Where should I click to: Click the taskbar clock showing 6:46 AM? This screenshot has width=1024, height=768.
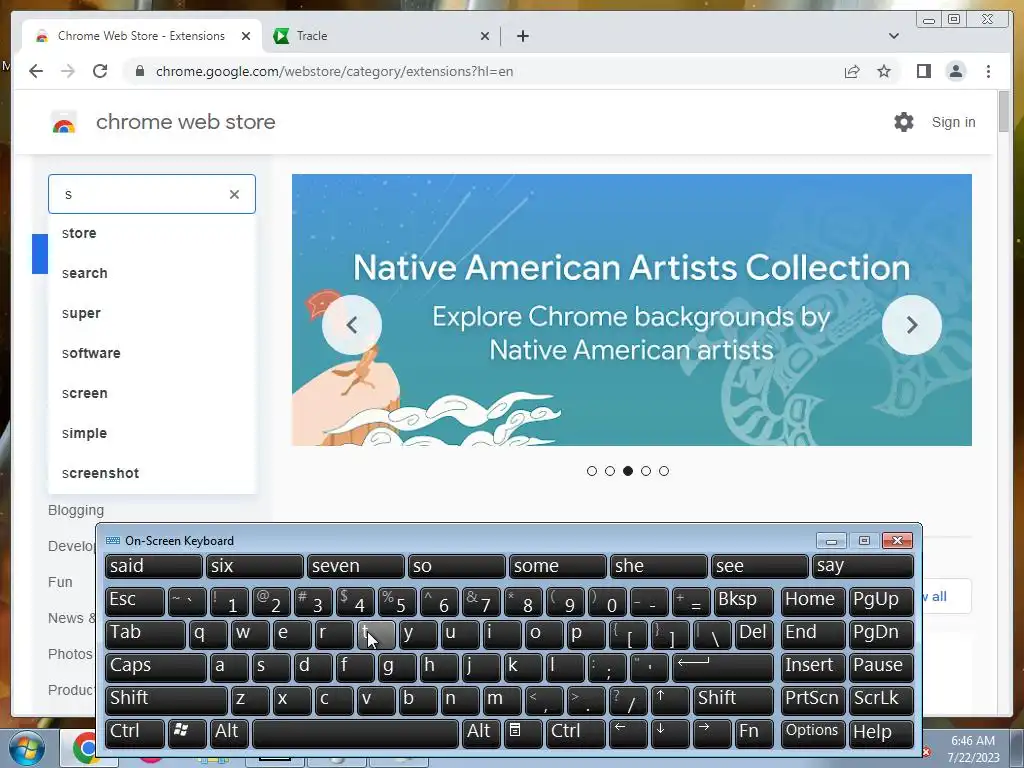[973, 748]
